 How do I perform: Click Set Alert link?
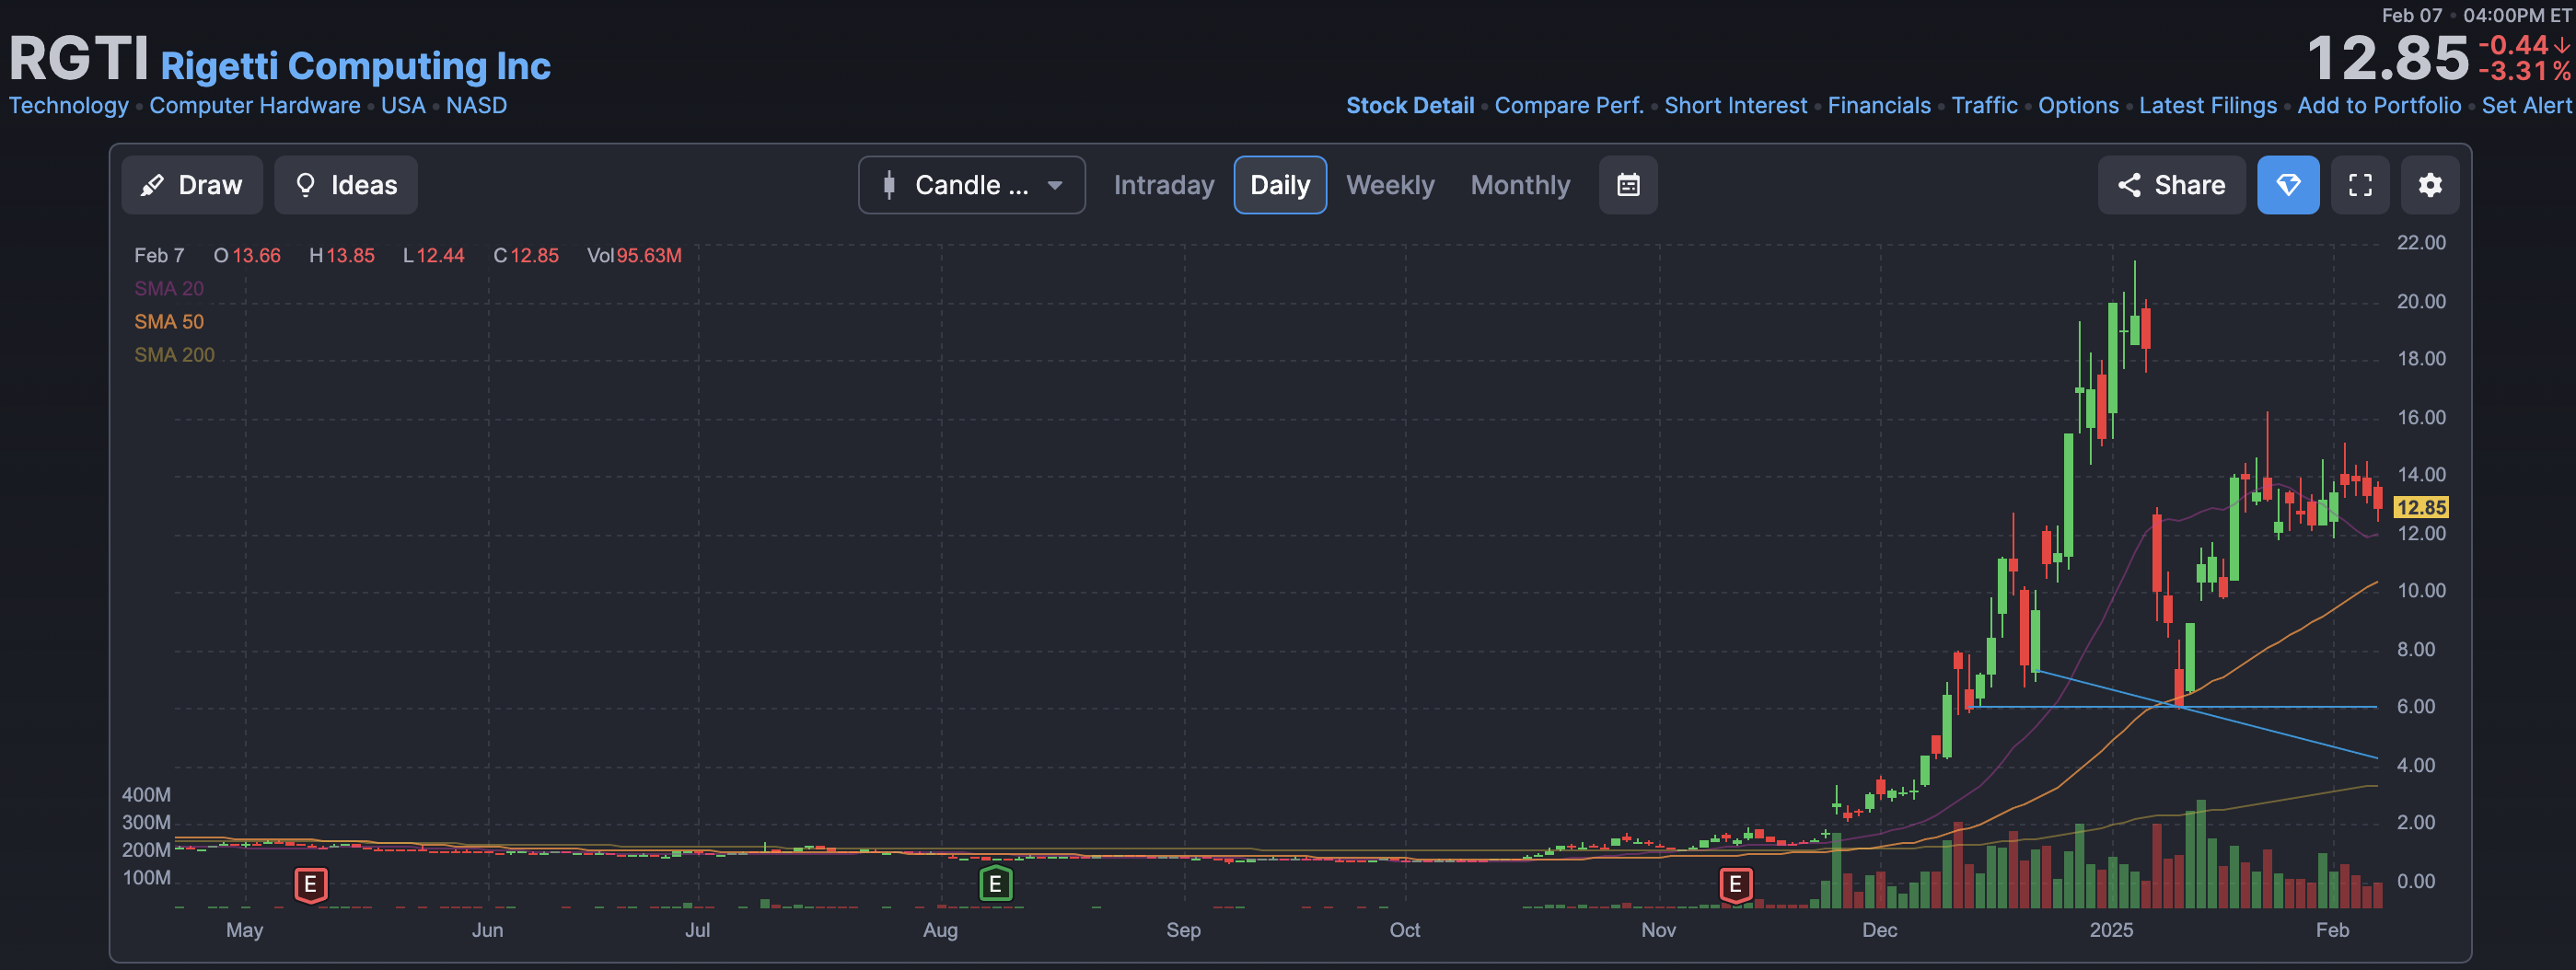2526,105
